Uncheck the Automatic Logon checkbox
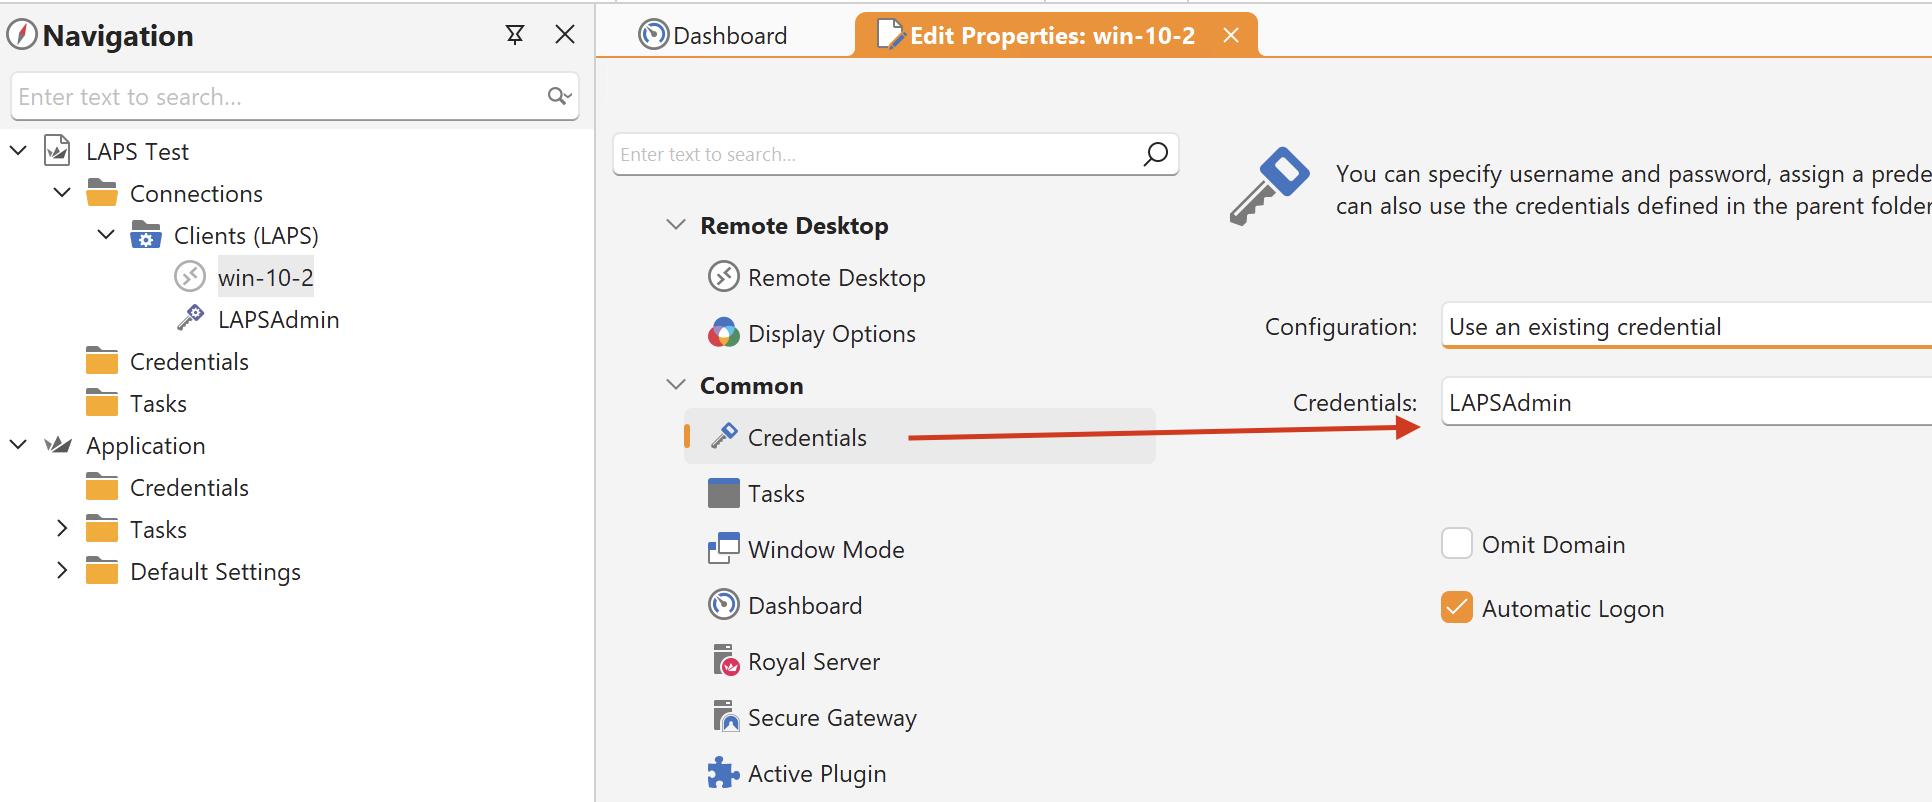The height and width of the screenshot is (802, 1932). [1457, 608]
